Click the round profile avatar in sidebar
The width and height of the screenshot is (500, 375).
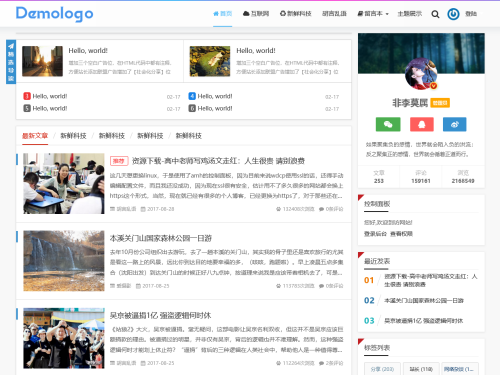click(x=421, y=74)
